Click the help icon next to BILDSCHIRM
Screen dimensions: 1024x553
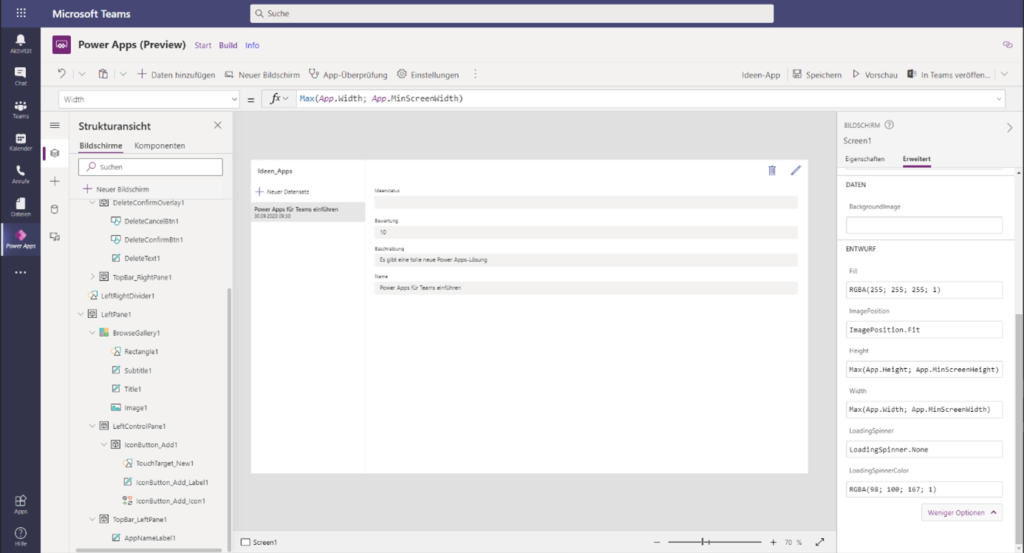click(889, 125)
